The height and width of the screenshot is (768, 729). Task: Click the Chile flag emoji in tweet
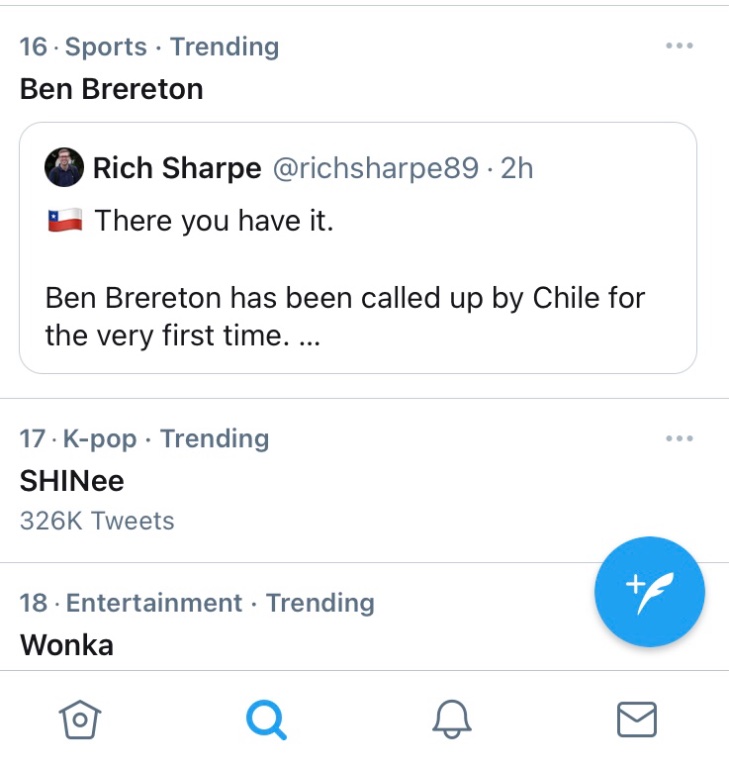click(x=64, y=220)
